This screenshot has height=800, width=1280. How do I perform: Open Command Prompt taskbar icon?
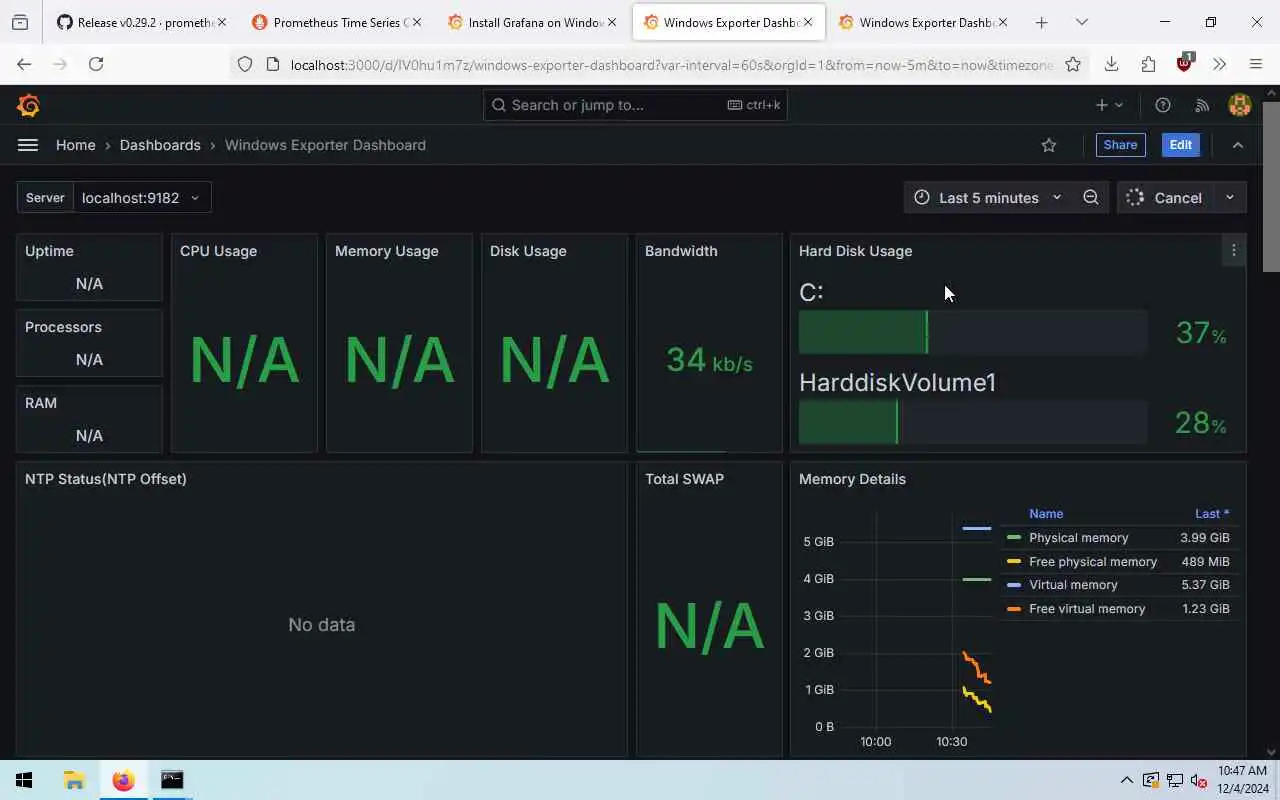click(x=172, y=780)
